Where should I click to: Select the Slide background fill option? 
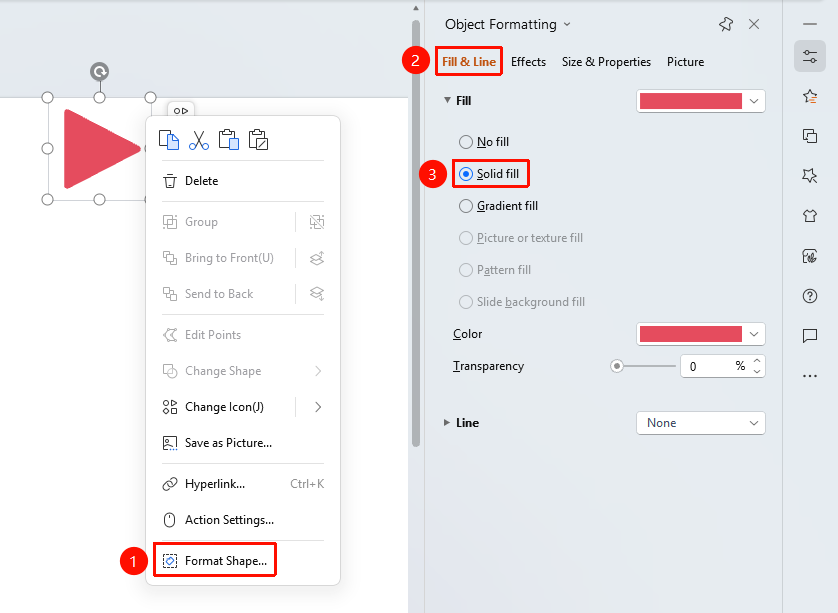click(x=522, y=302)
